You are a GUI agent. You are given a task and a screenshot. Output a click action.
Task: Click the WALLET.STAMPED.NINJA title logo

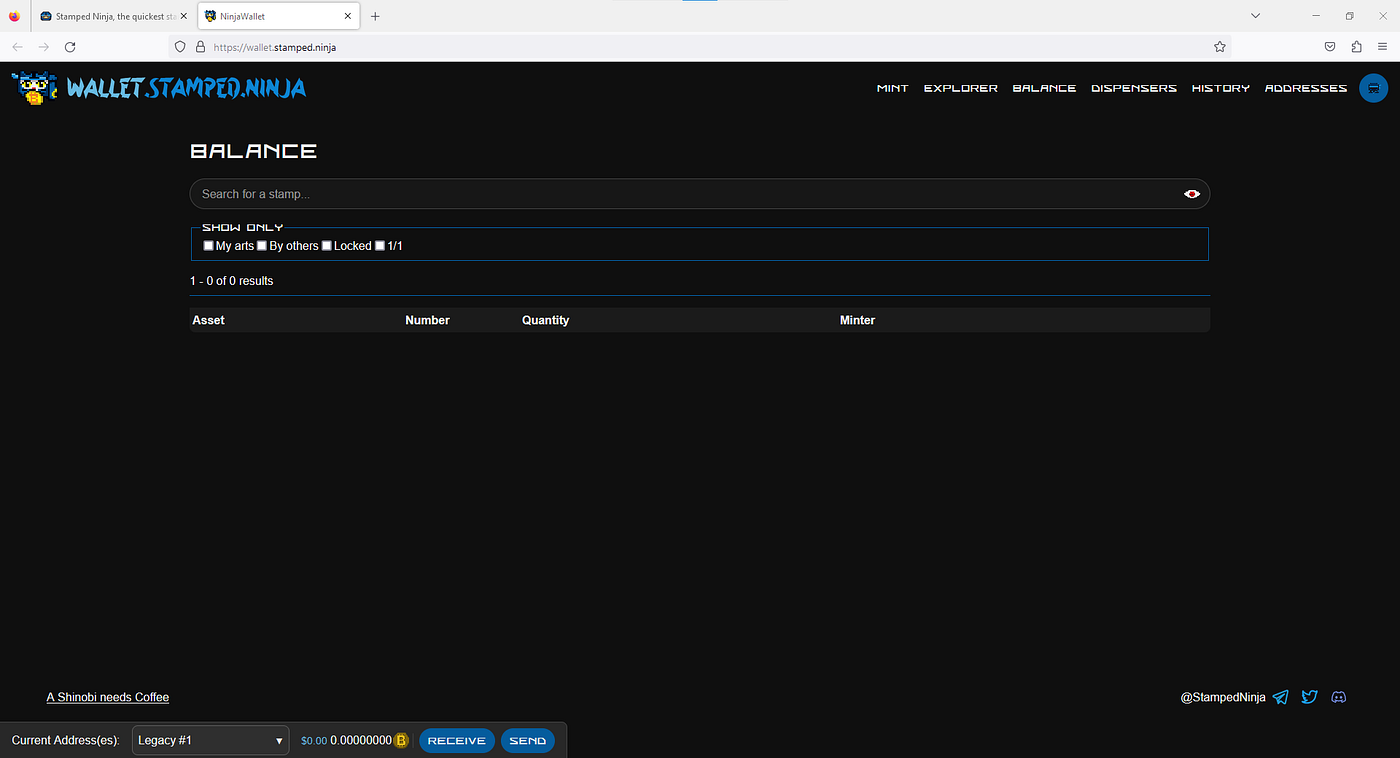coord(186,88)
